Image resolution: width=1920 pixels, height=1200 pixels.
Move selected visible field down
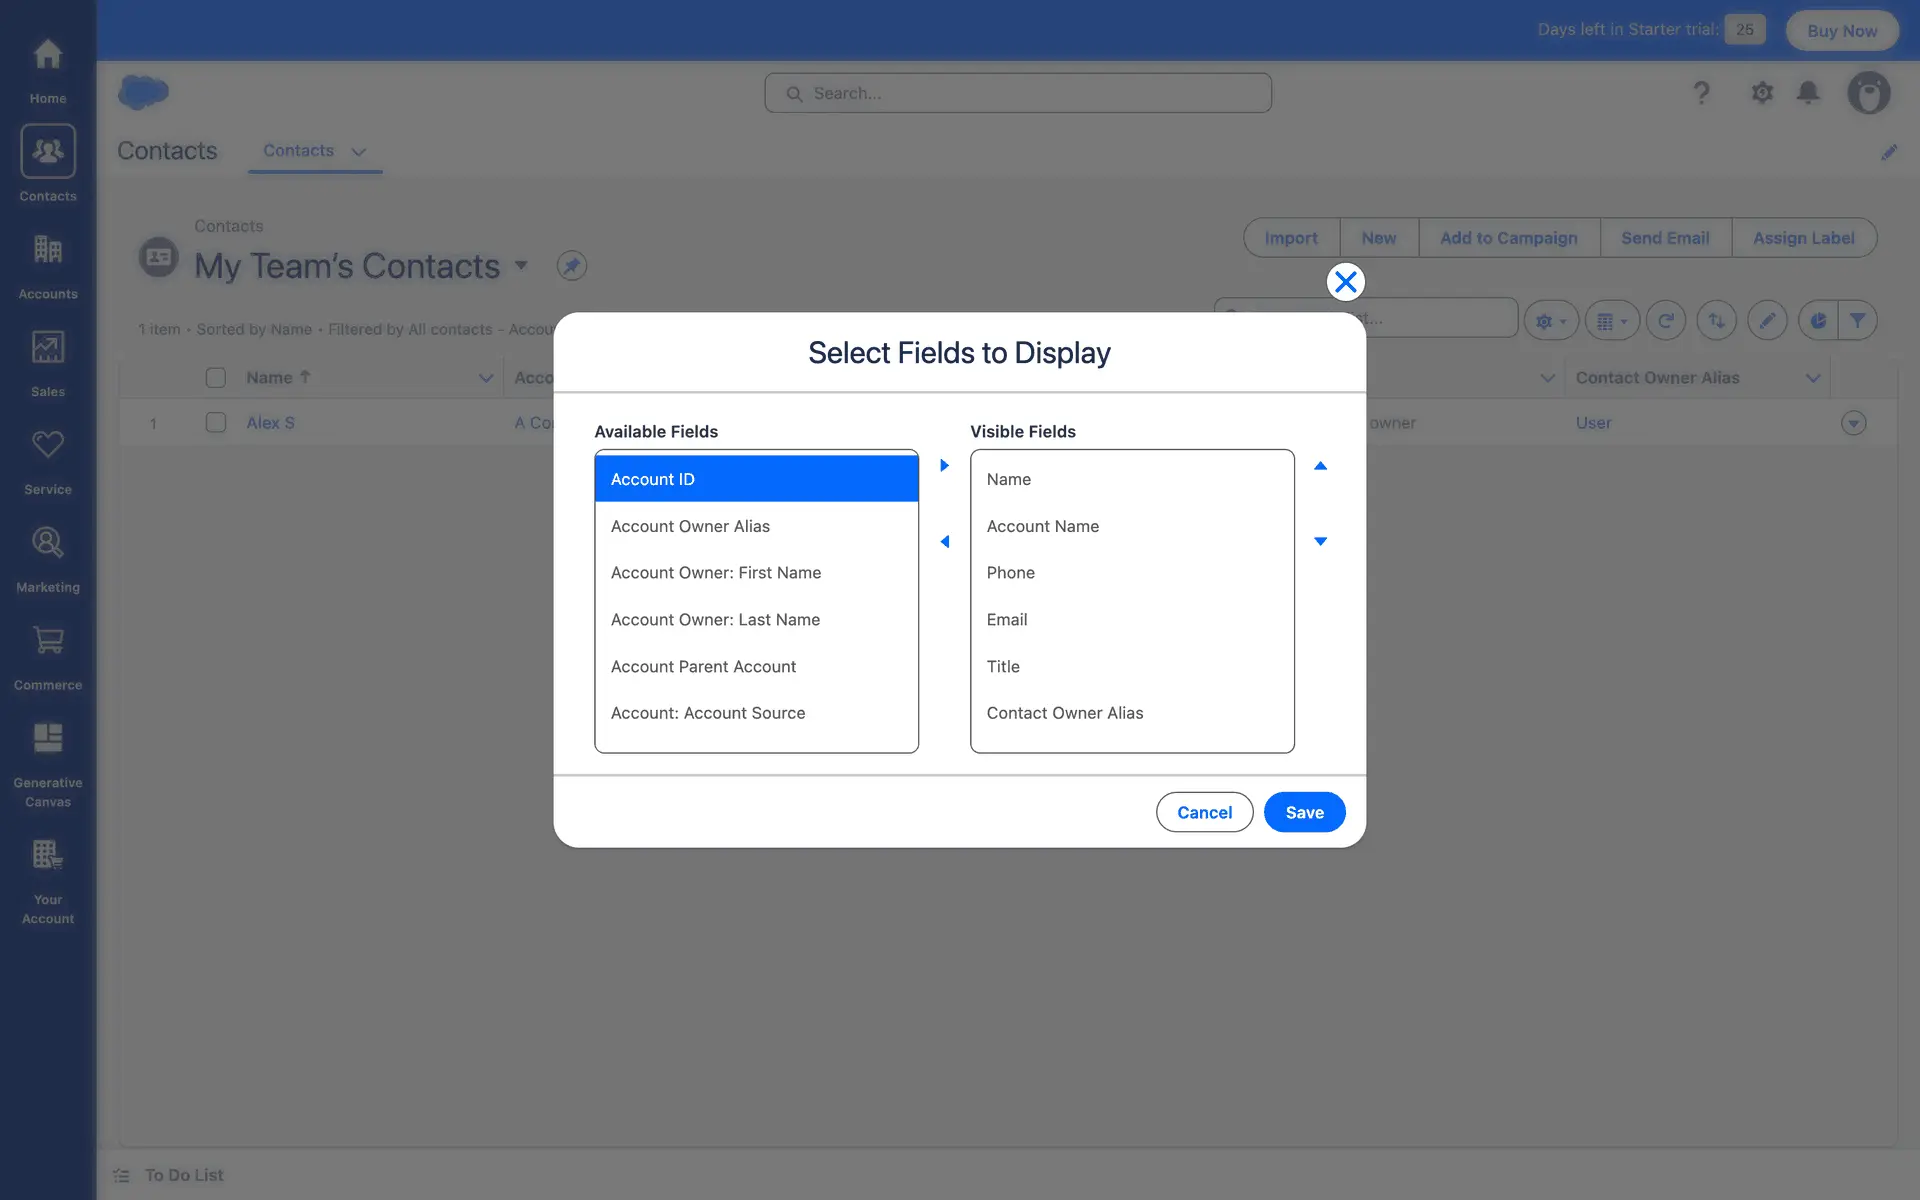click(1320, 541)
